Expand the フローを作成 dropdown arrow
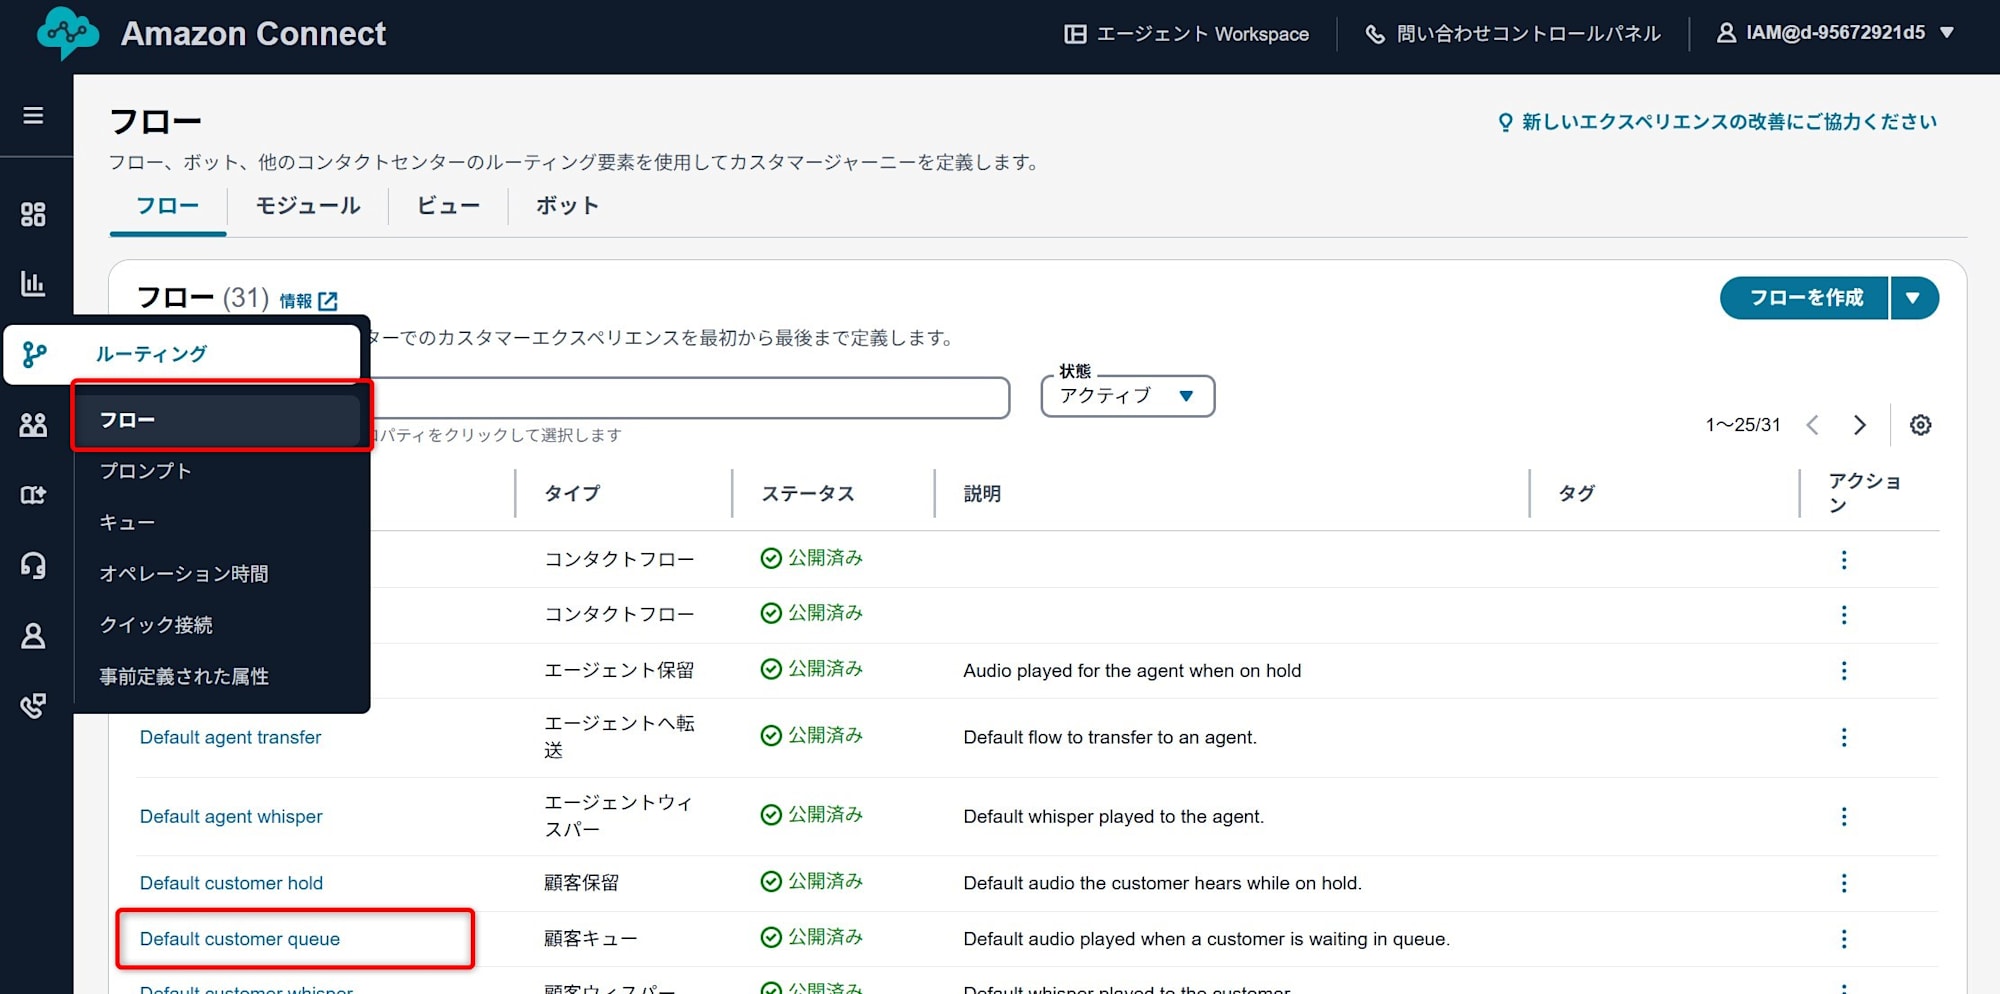 click(1913, 298)
